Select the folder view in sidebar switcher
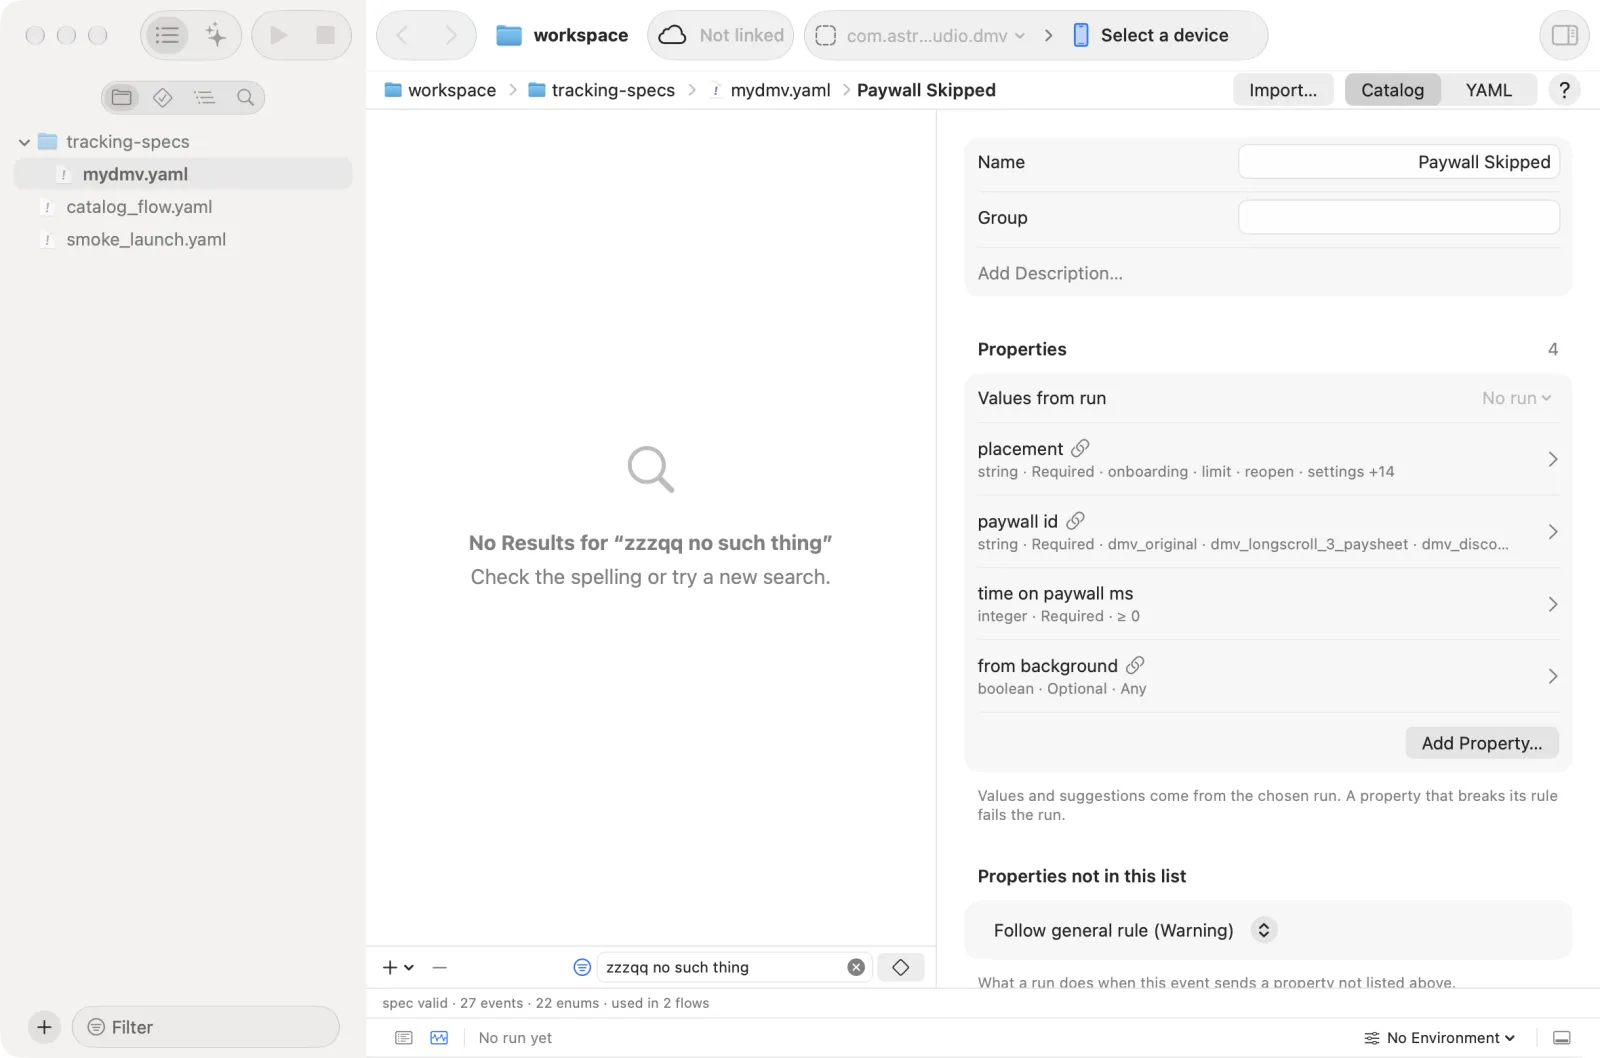 (122, 97)
